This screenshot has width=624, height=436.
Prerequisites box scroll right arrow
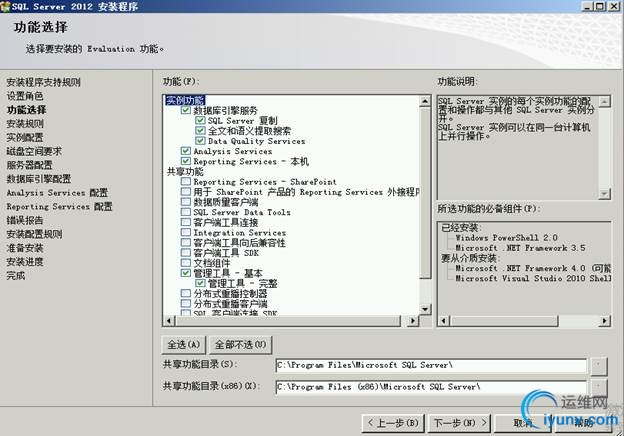[605, 321]
